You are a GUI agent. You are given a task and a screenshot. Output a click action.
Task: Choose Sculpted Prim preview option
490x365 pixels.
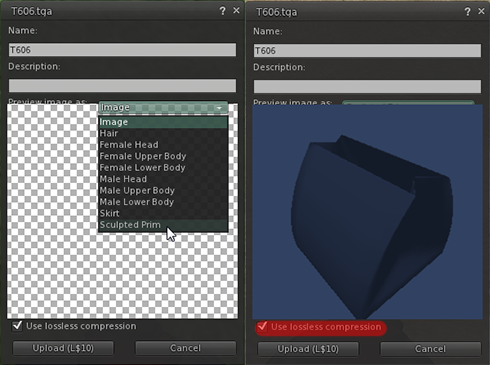pos(163,225)
